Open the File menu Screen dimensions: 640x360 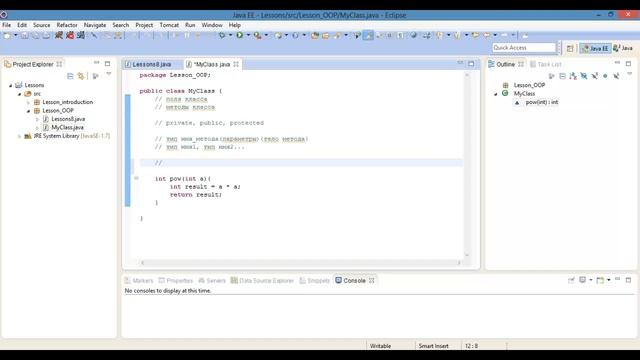(7, 25)
